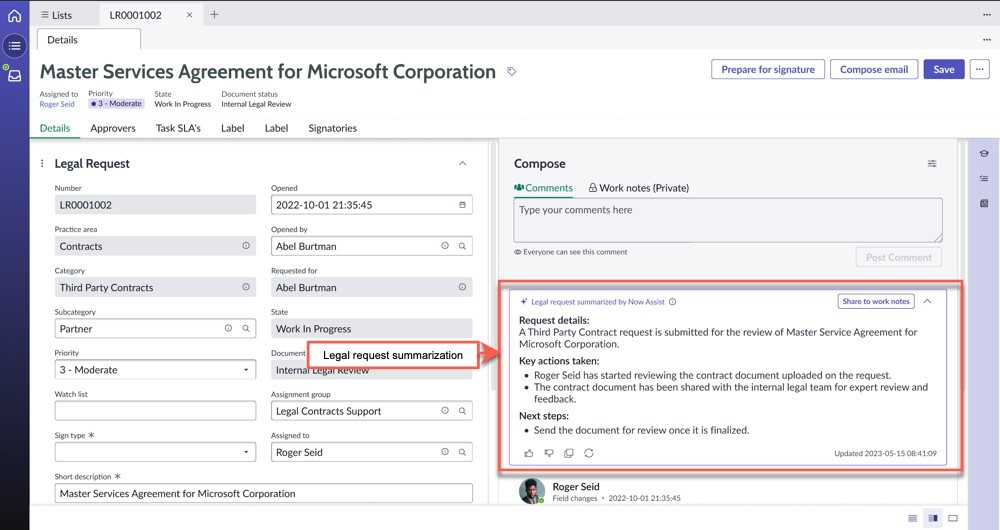Show info for Category Third Party Contracts
Viewport: 1000px width, 530px height.
coord(246,287)
